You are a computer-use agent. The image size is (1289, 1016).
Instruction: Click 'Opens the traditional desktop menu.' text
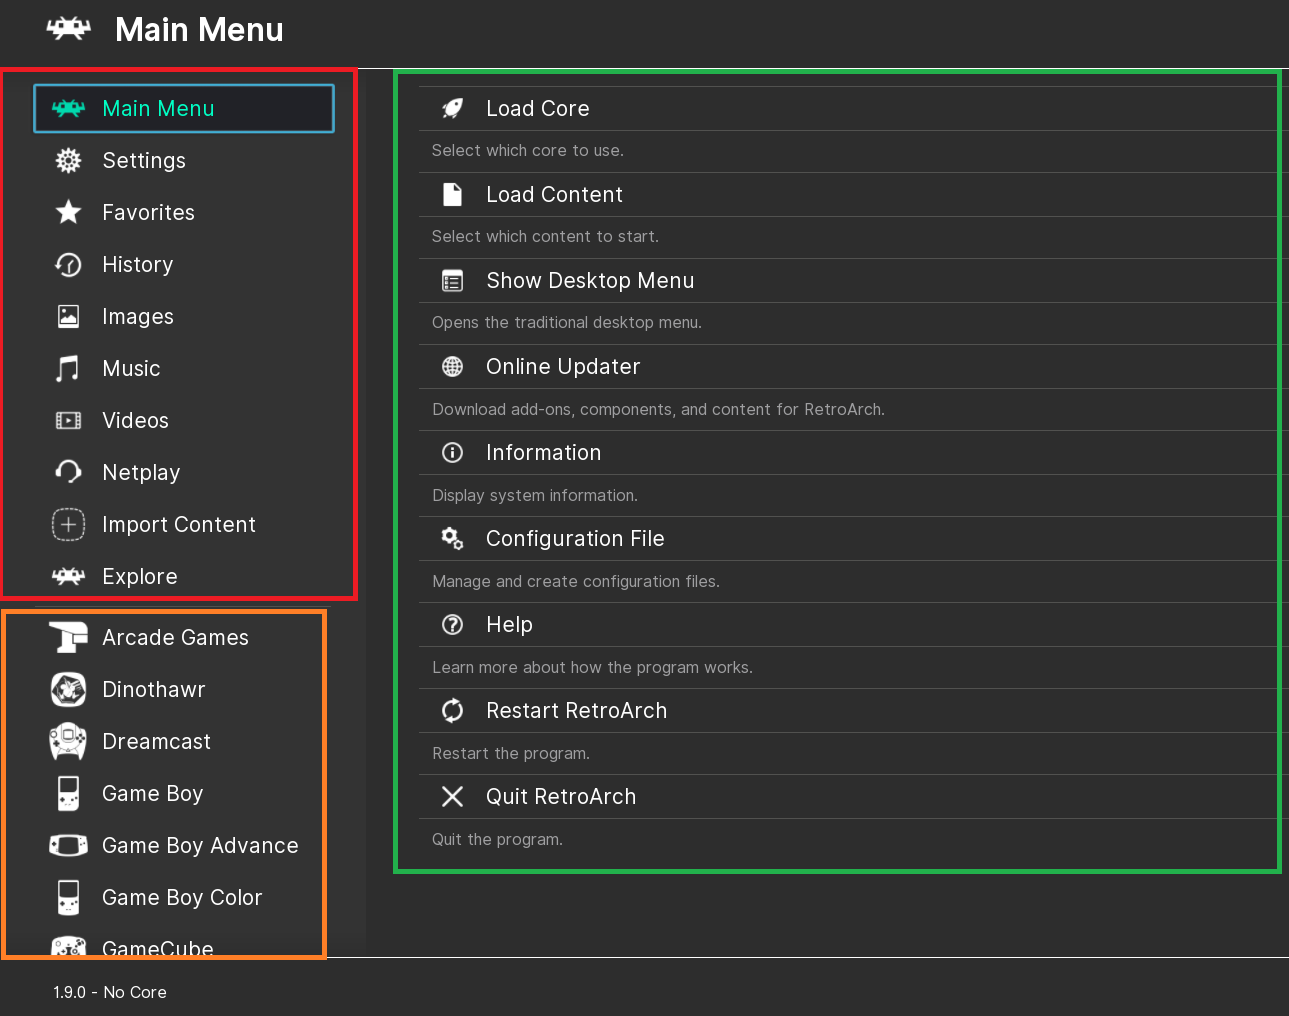tap(567, 323)
